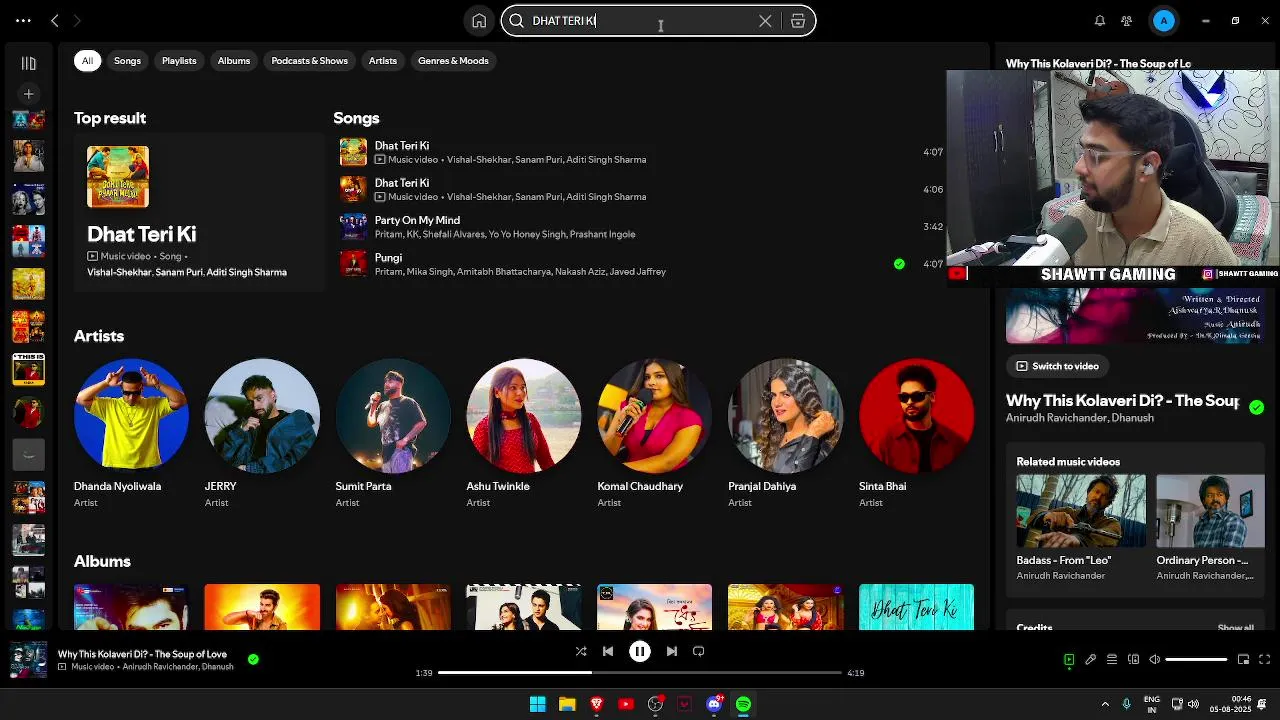
Task: Open Ordinary Person related video
Action: pyautogui.click(x=1210, y=527)
